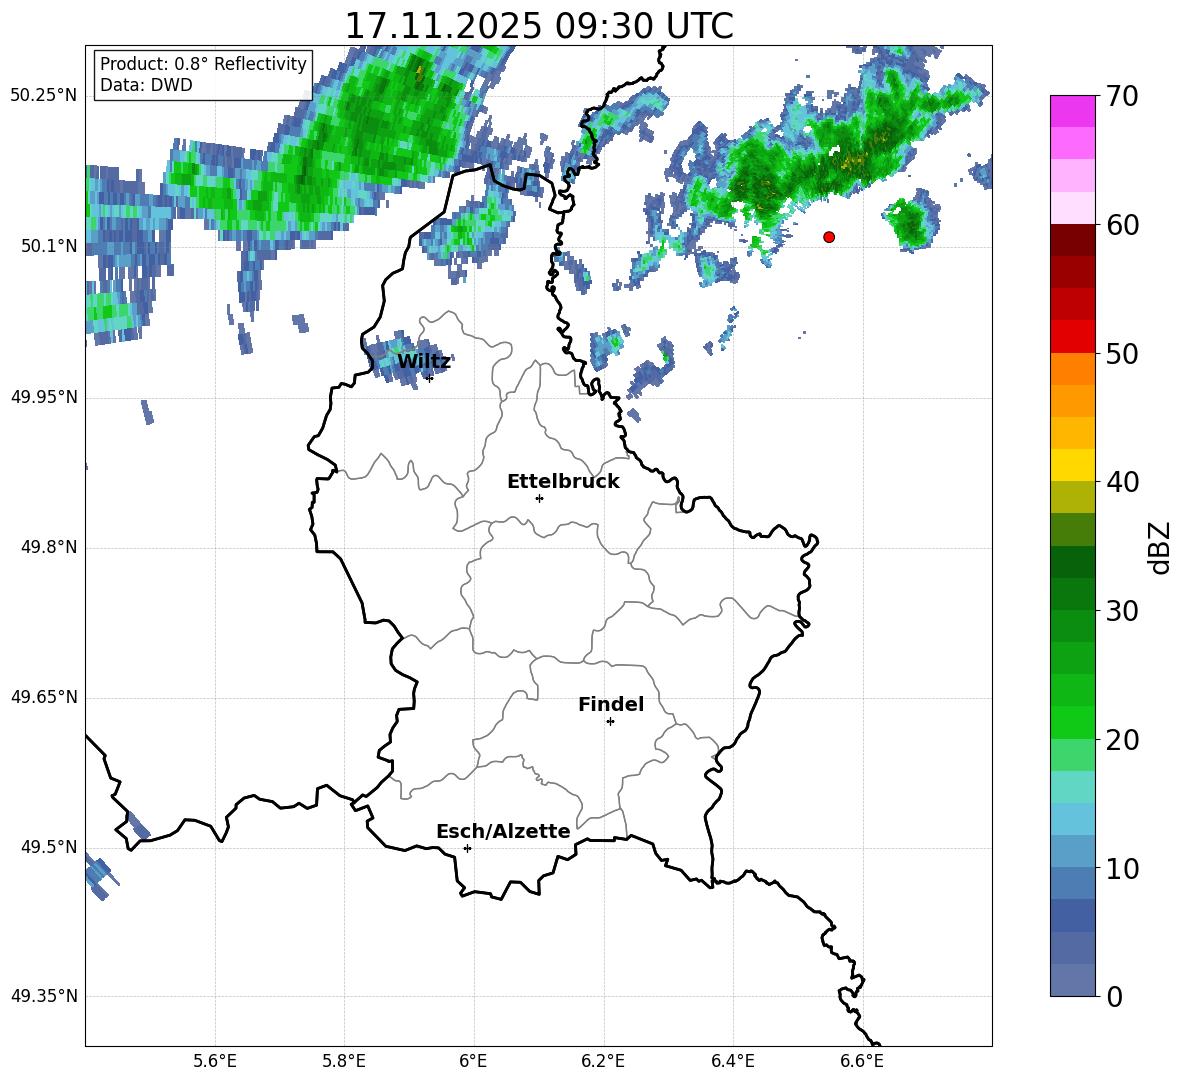
Task: Click the cross marker below Findel
Action: click(x=610, y=722)
